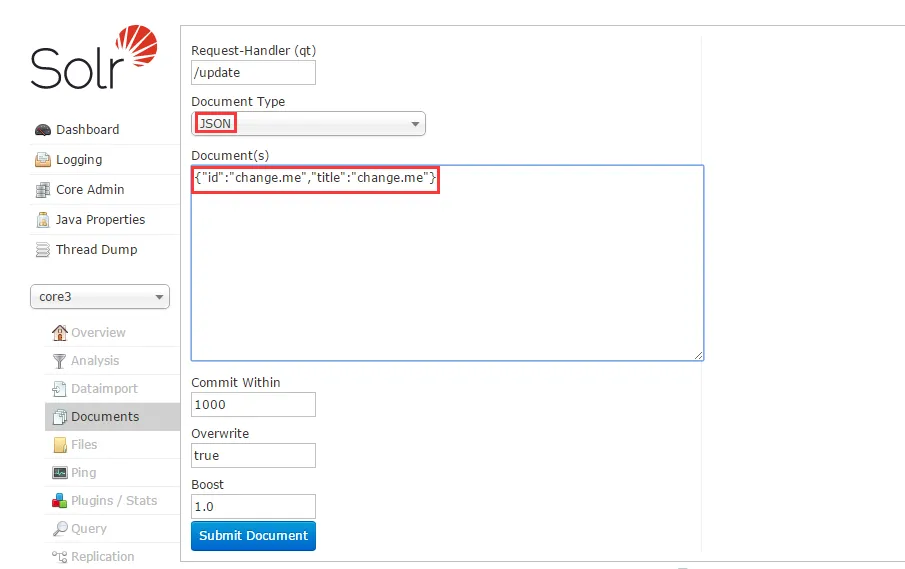Click the Overwrite label

point(220,433)
